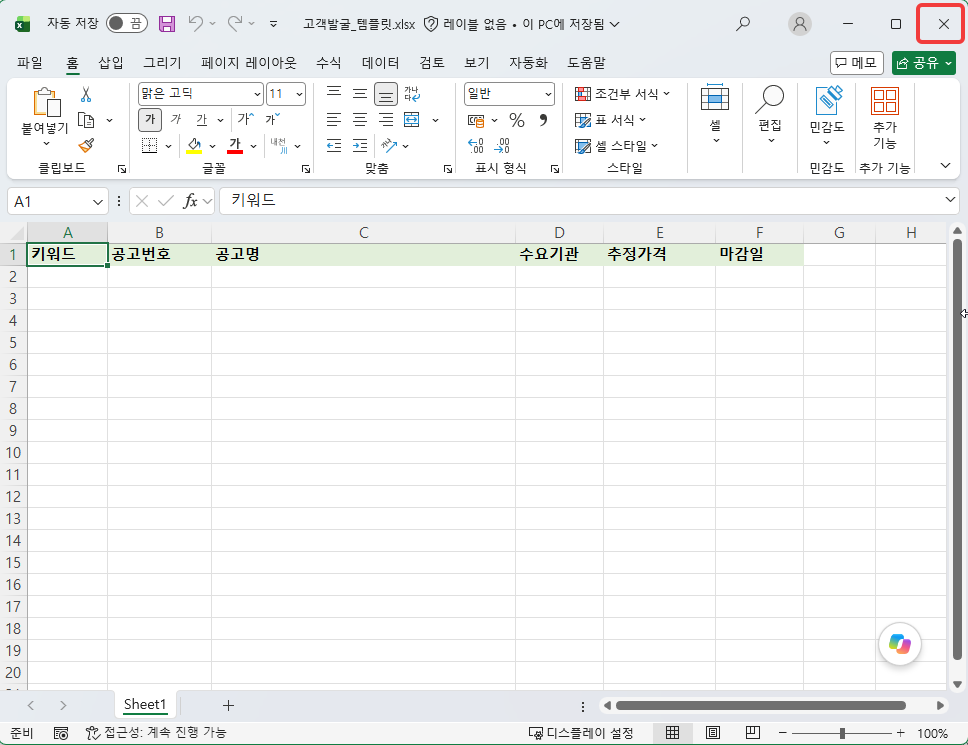Switch to the Insert tab
The image size is (968, 745).
[111, 62]
